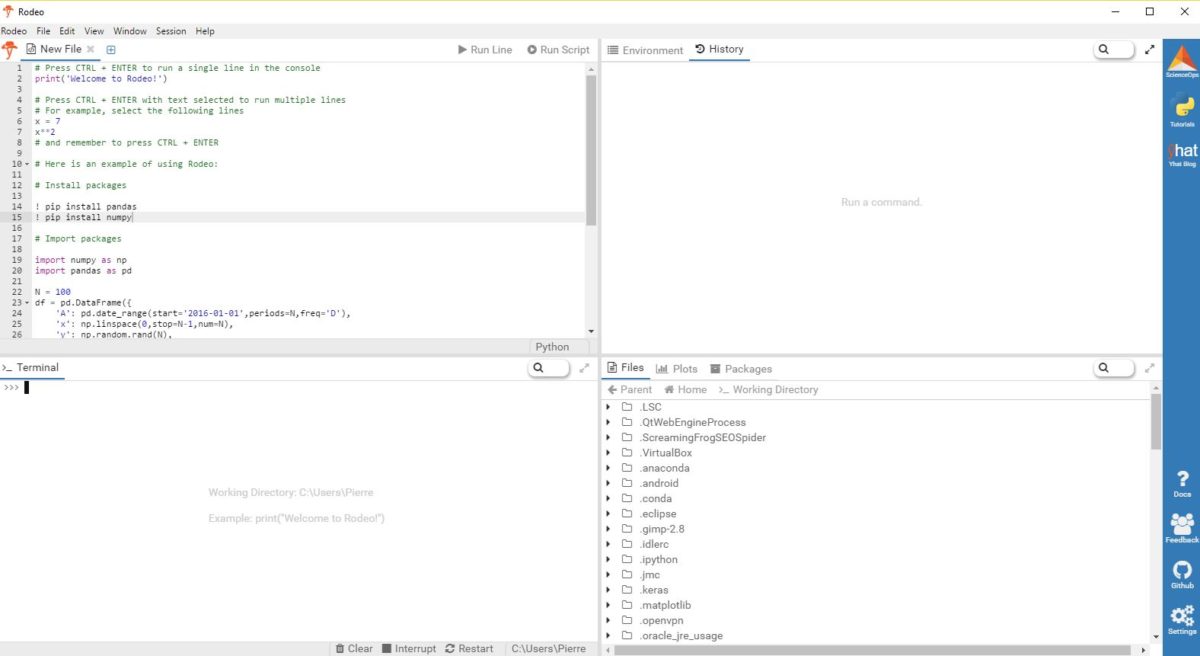Open the Github icon in sidebar
The height and width of the screenshot is (656, 1200).
1181,575
